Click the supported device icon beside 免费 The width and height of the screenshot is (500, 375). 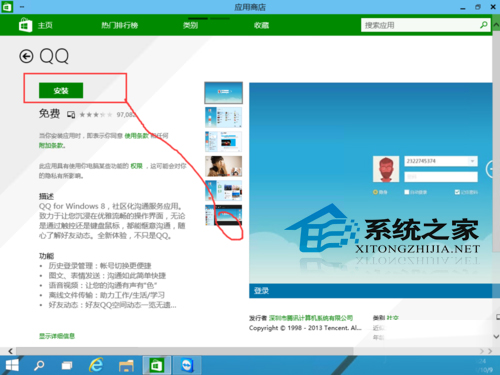[71, 115]
